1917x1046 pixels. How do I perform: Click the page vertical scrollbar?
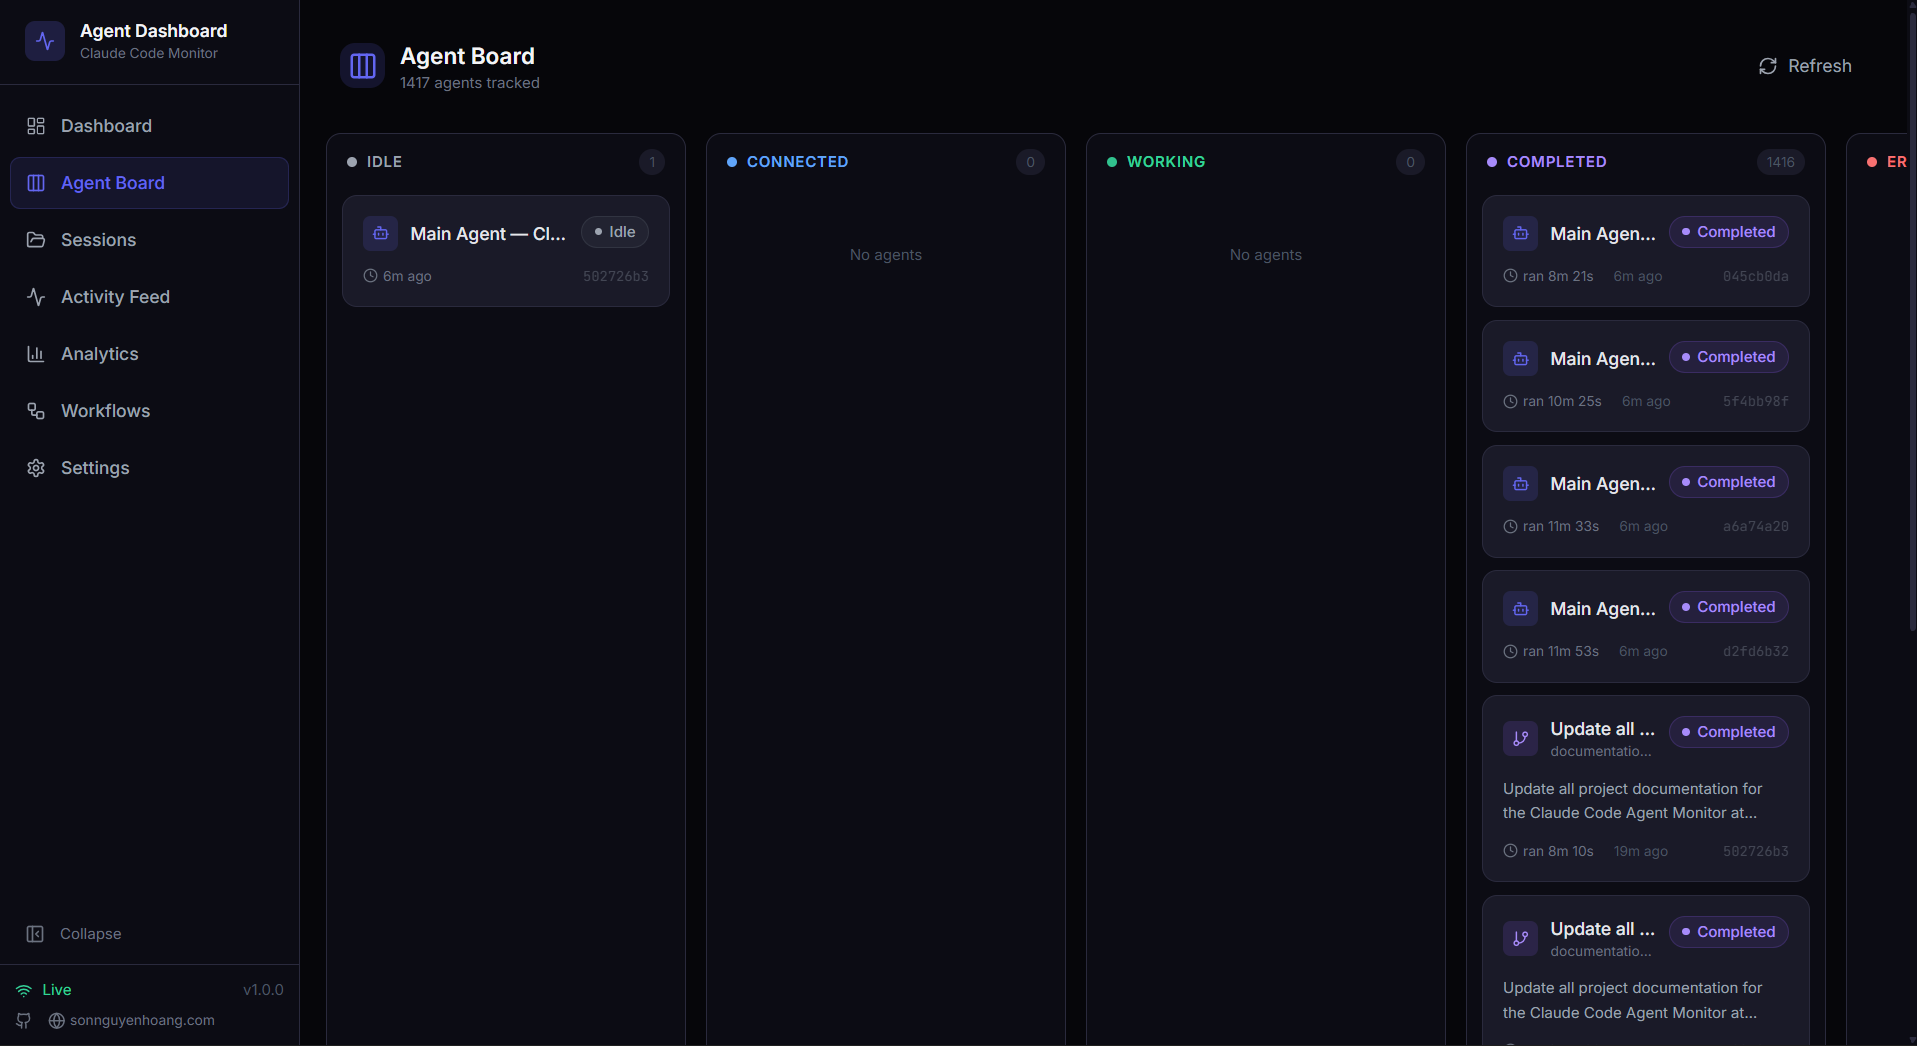click(x=1912, y=320)
